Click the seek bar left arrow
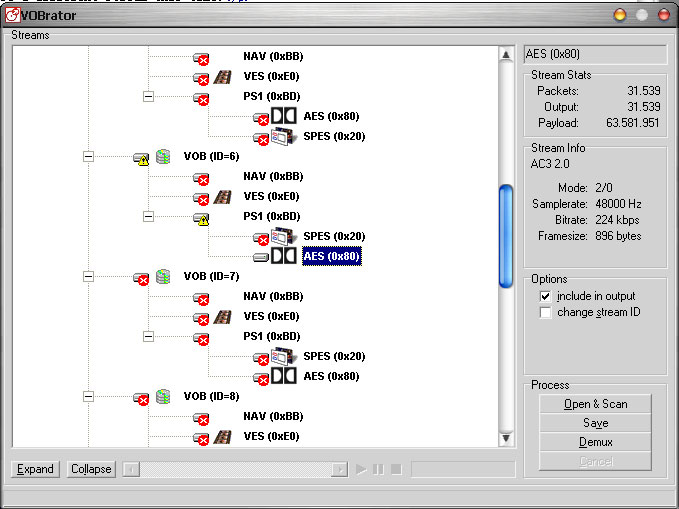This screenshot has height=509, width=679. pos(132,469)
